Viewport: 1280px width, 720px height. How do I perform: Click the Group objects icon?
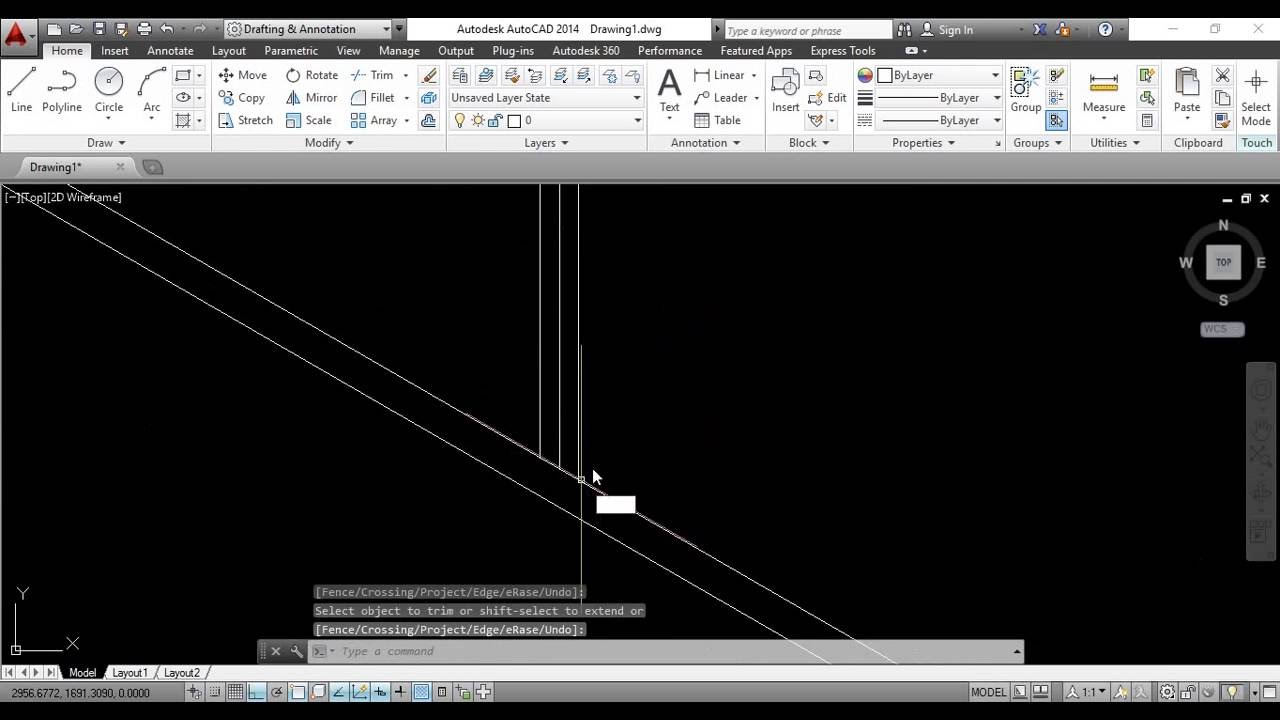[1025, 90]
